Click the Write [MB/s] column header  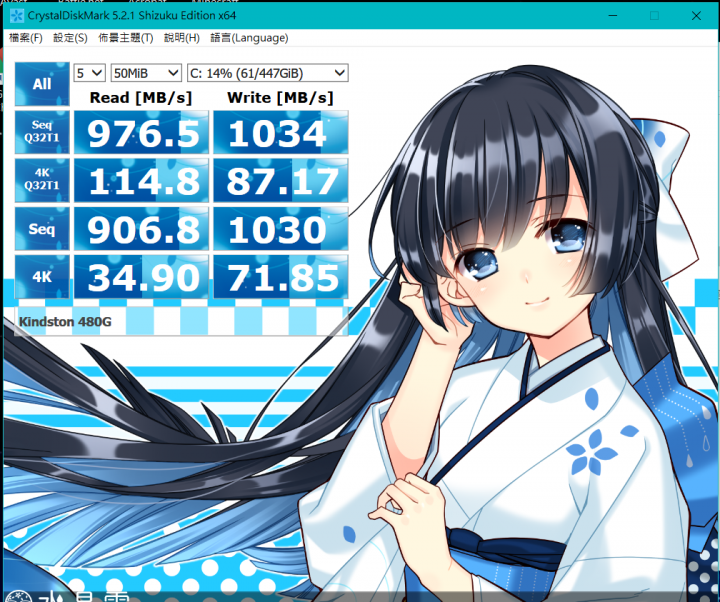280,97
